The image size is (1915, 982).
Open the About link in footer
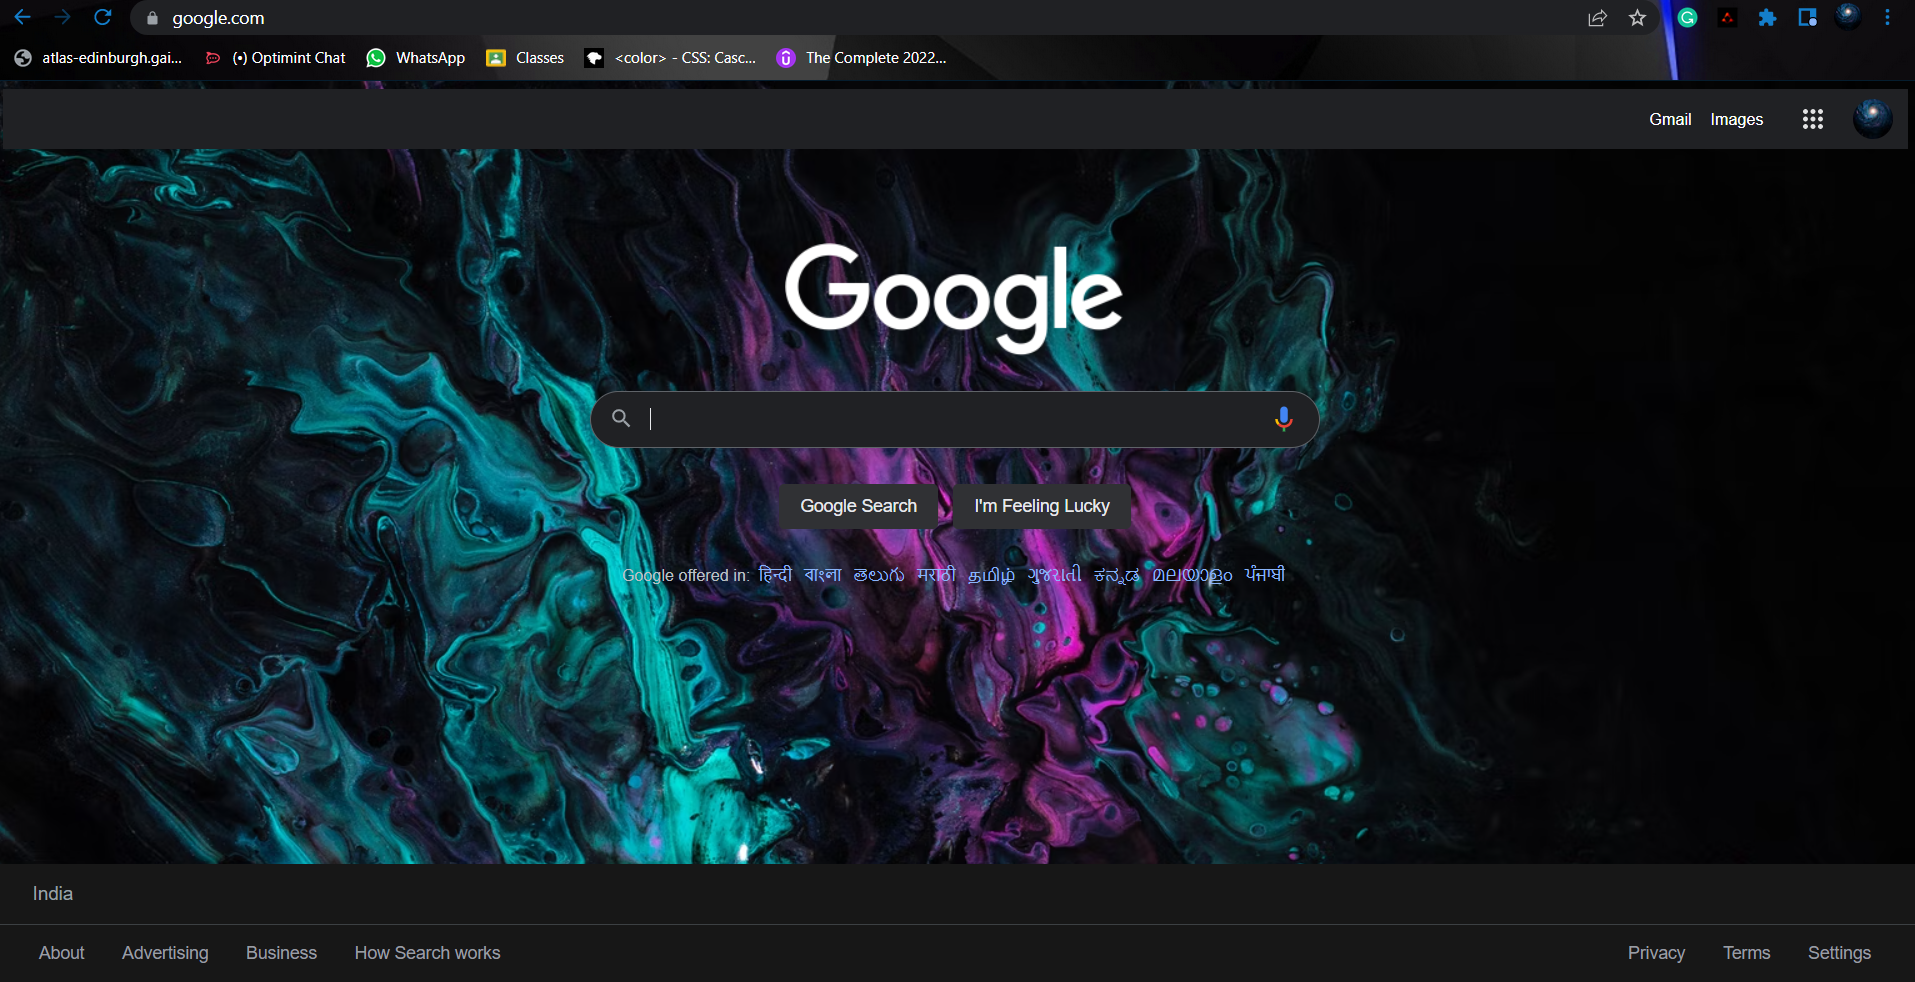[x=62, y=953]
